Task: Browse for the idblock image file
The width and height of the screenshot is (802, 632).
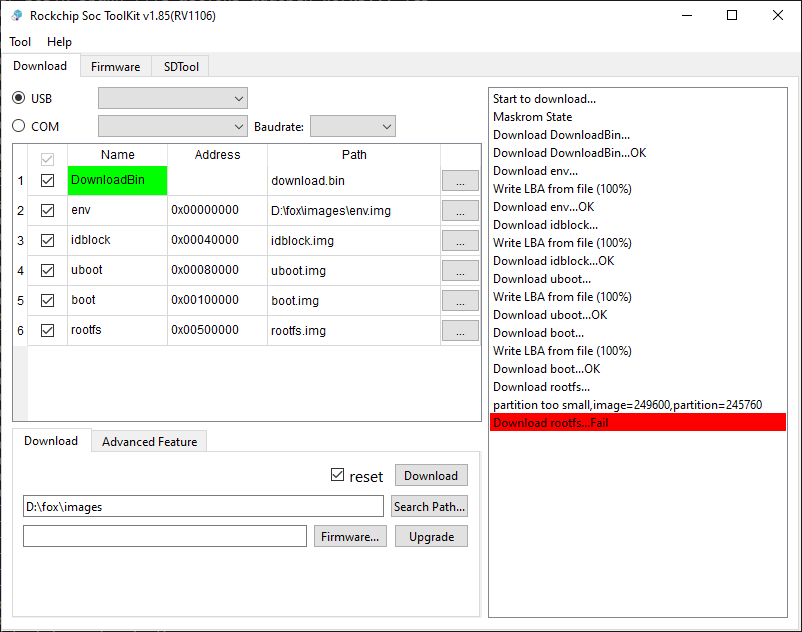Action: click(x=460, y=241)
